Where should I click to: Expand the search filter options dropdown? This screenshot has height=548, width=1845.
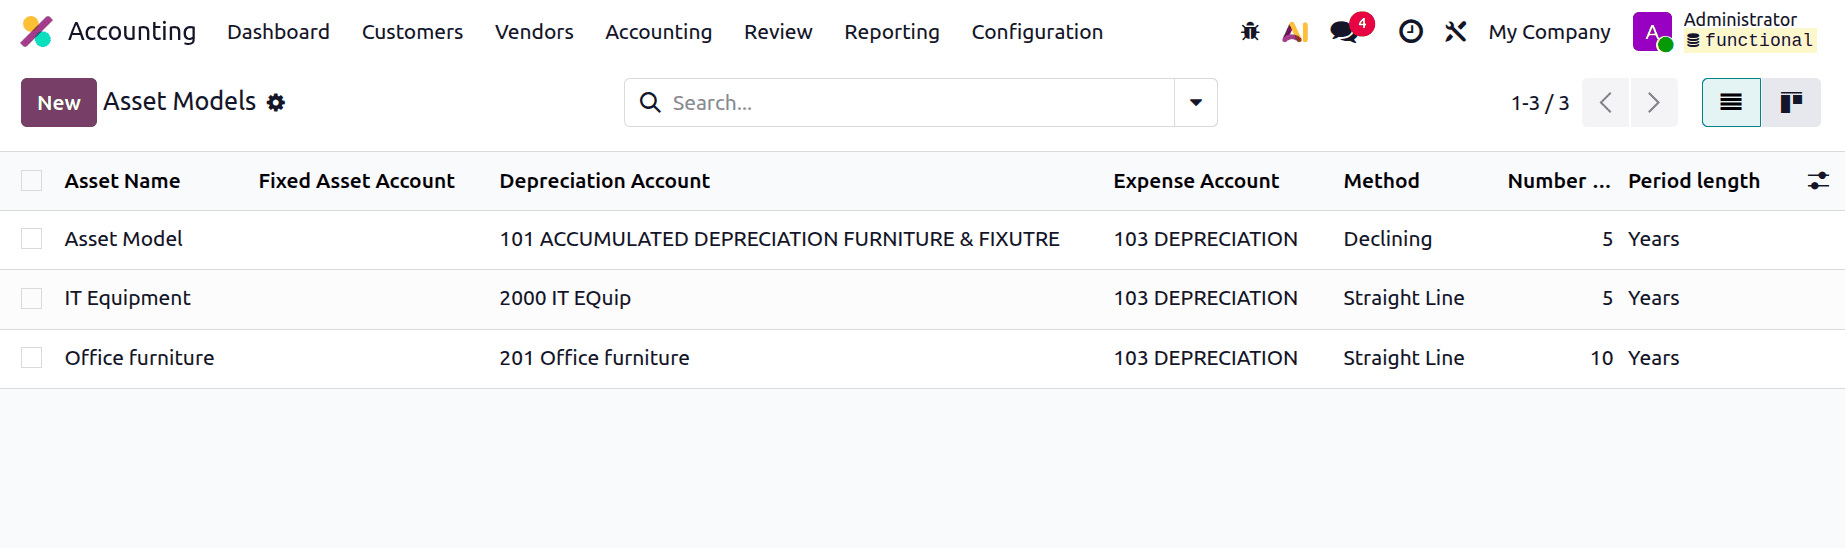pyautogui.click(x=1196, y=102)
